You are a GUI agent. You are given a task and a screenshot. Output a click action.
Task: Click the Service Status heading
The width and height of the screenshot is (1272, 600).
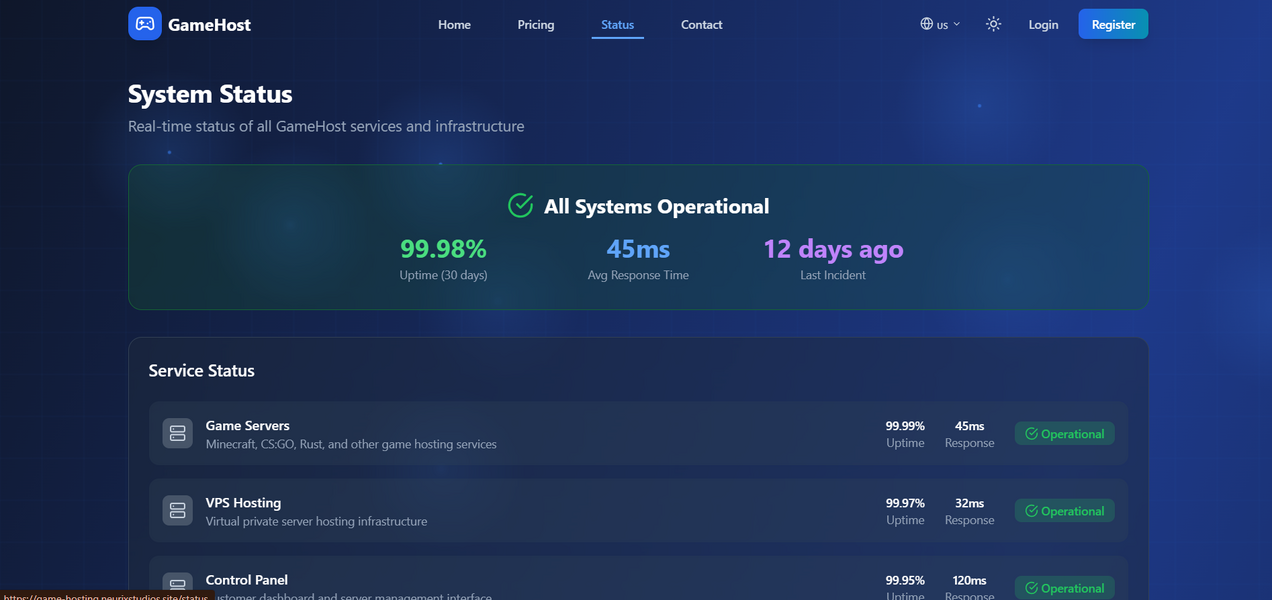[202, 371]
